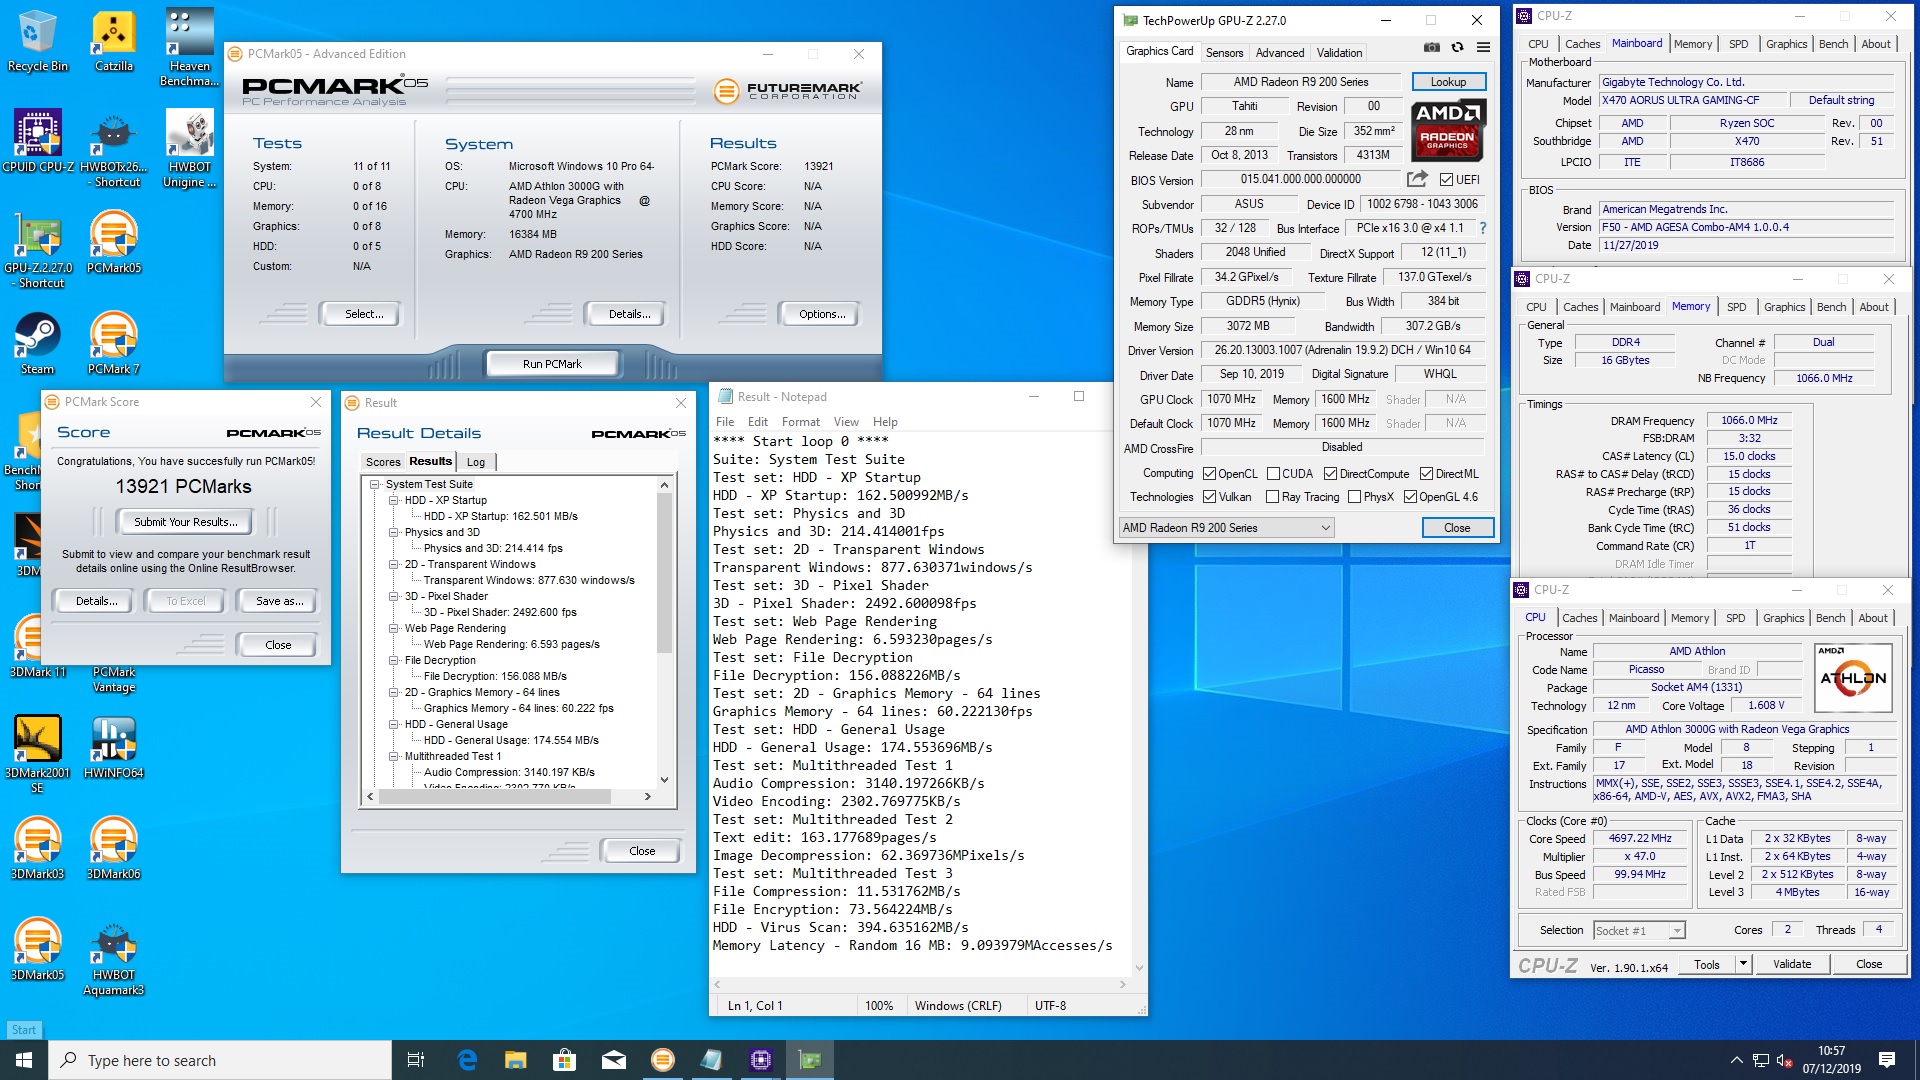
Task: Open Recycle Bin desktop icon
Action: (x=37, y=42)
